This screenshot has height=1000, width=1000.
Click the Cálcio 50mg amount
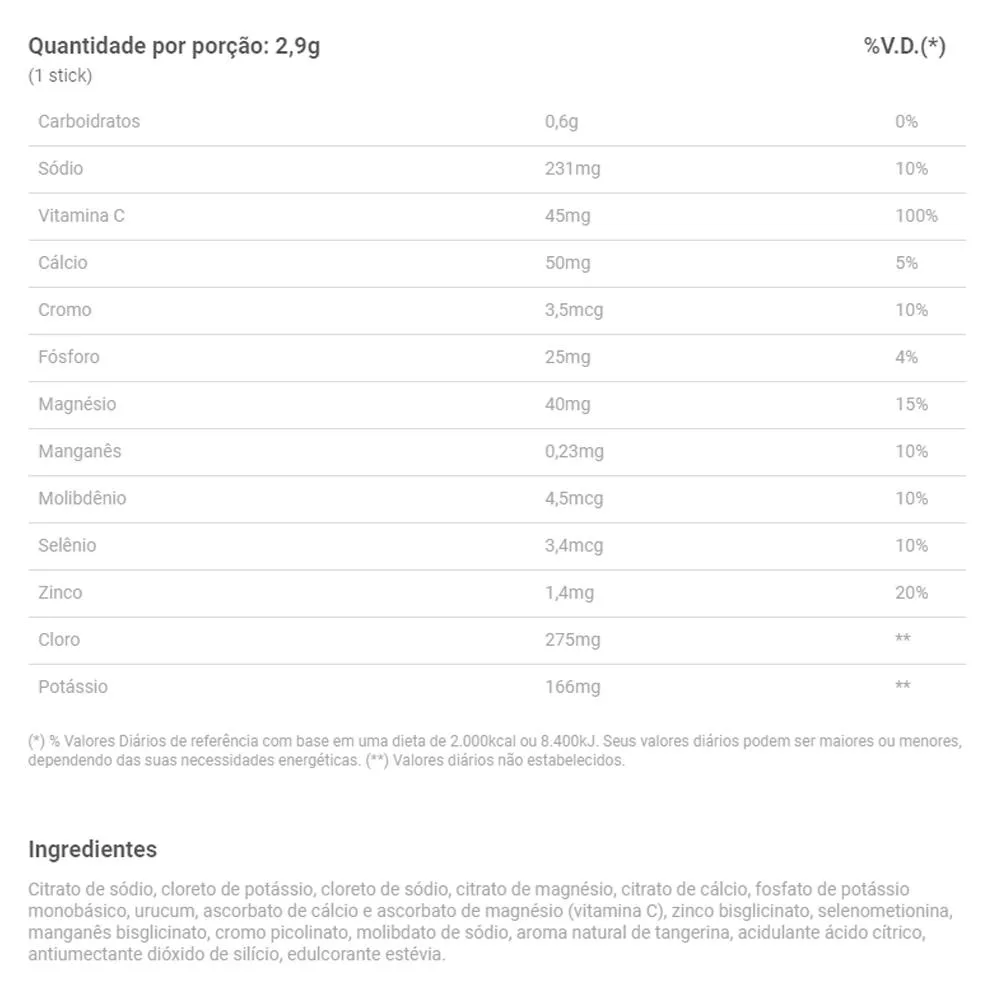pyautogui.click(x=567, y=263)
